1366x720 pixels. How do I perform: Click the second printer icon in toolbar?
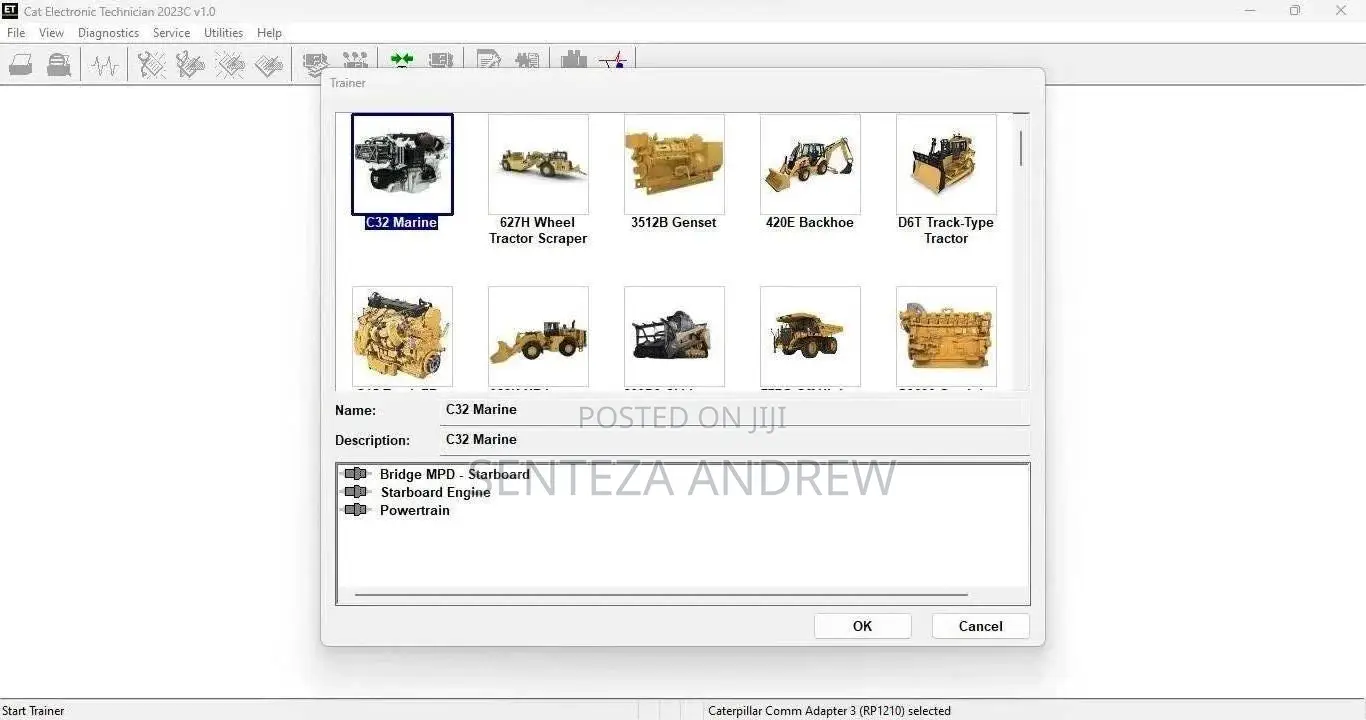point(59,65)
